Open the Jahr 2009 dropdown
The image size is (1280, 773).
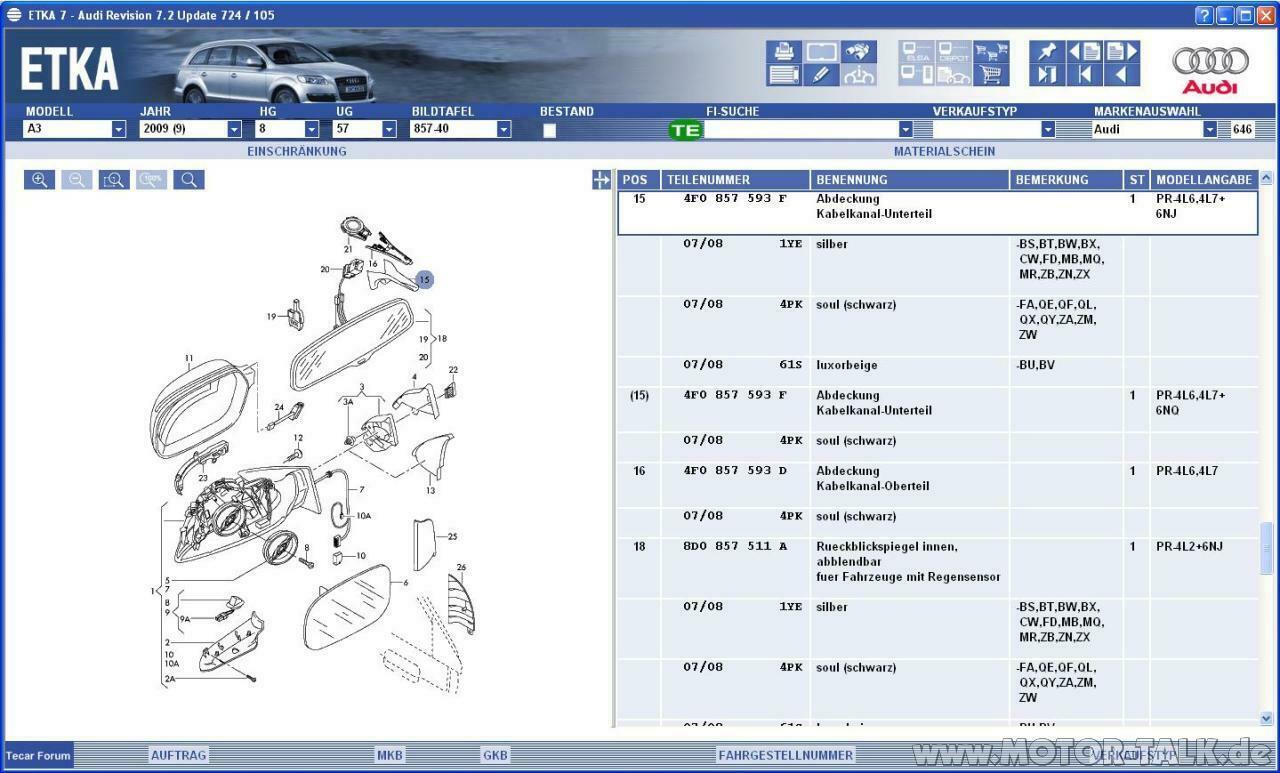[234, 129]
